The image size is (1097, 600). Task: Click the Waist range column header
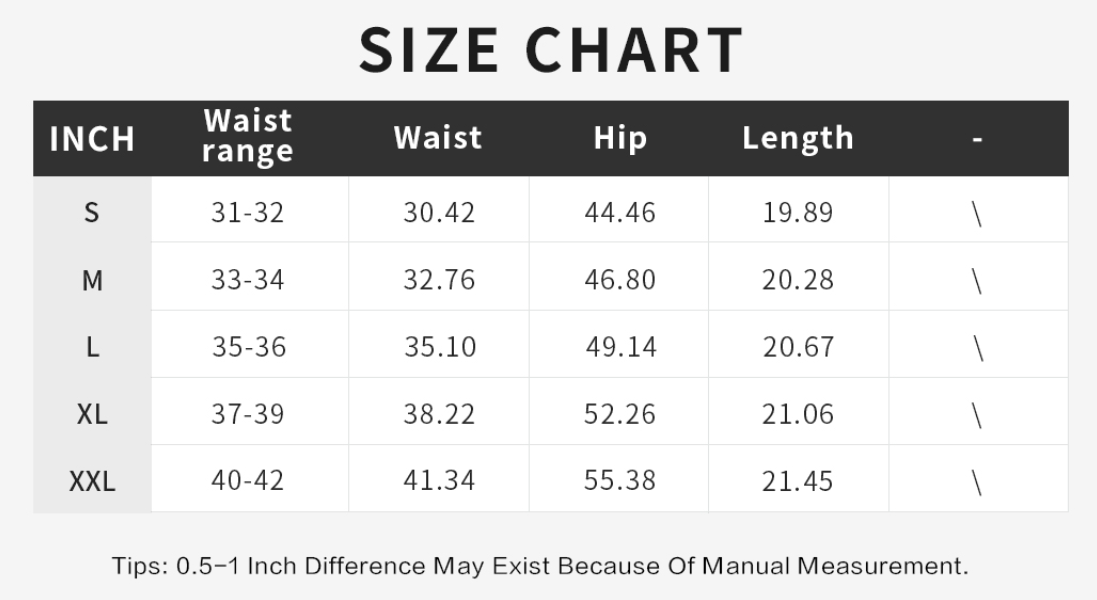pos(248,137)
